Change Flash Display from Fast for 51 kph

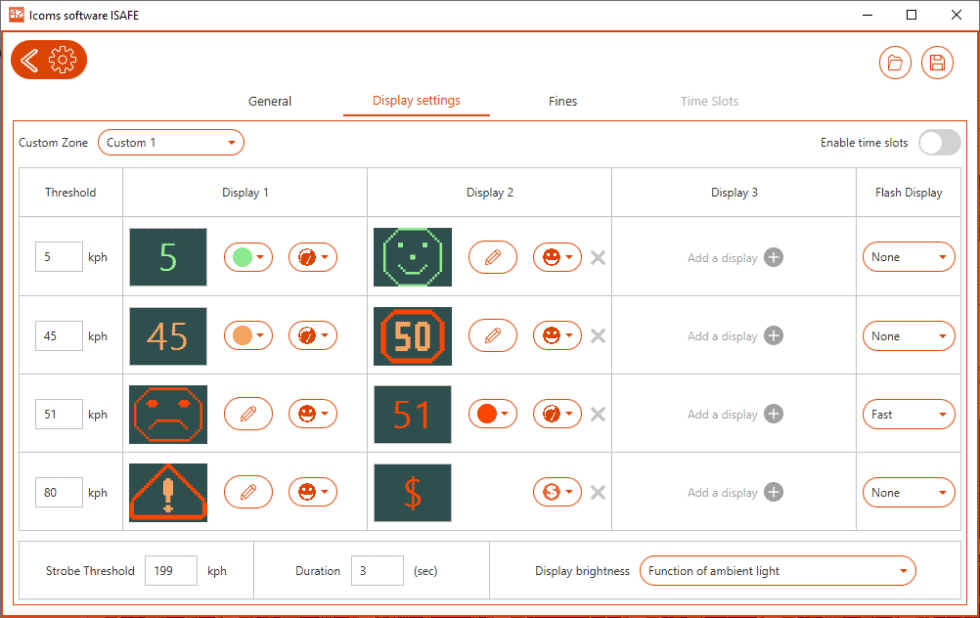coord(908,413)
